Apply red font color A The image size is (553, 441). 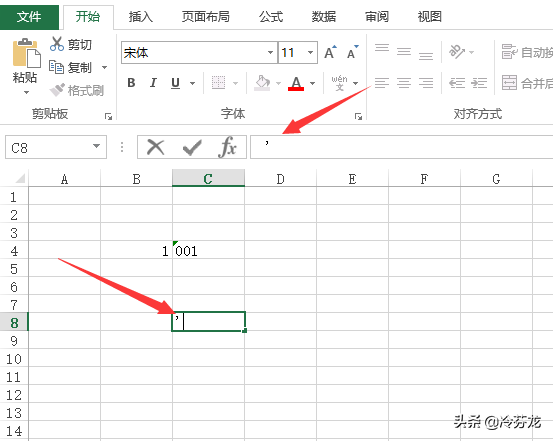click(x=296, y=83)
